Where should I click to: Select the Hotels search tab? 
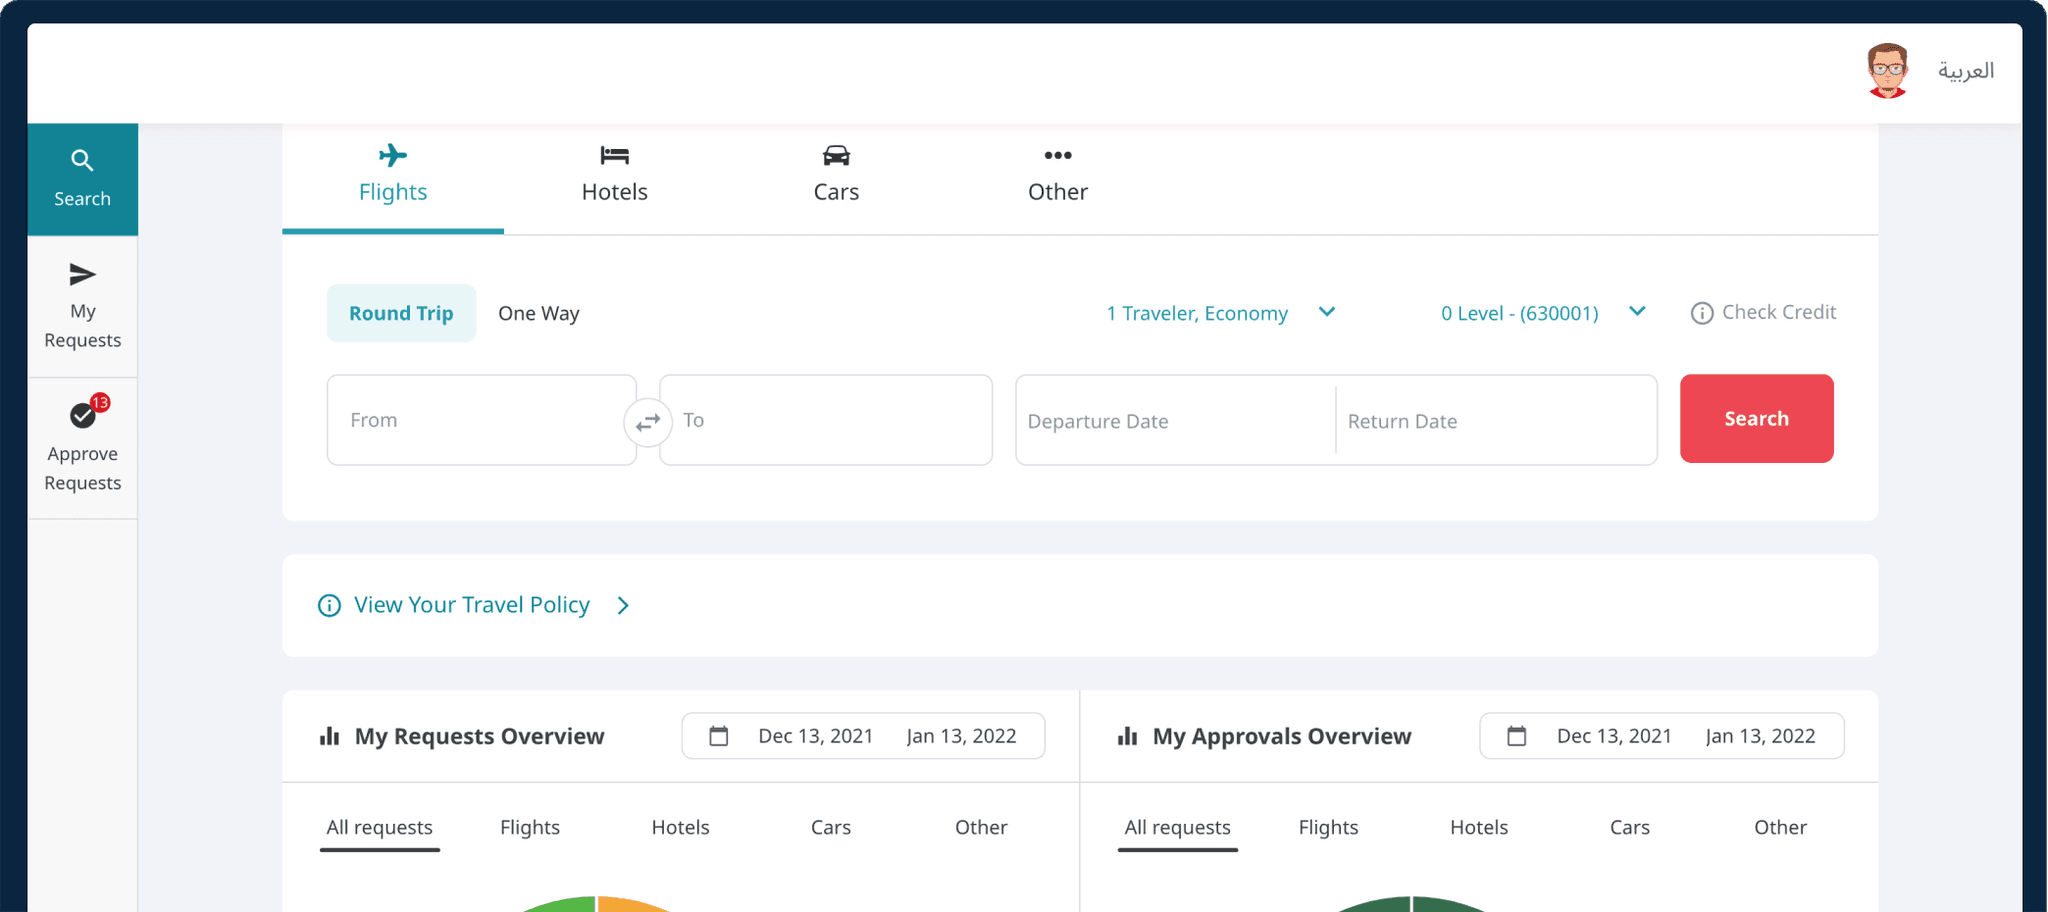[x=615, y=178]
